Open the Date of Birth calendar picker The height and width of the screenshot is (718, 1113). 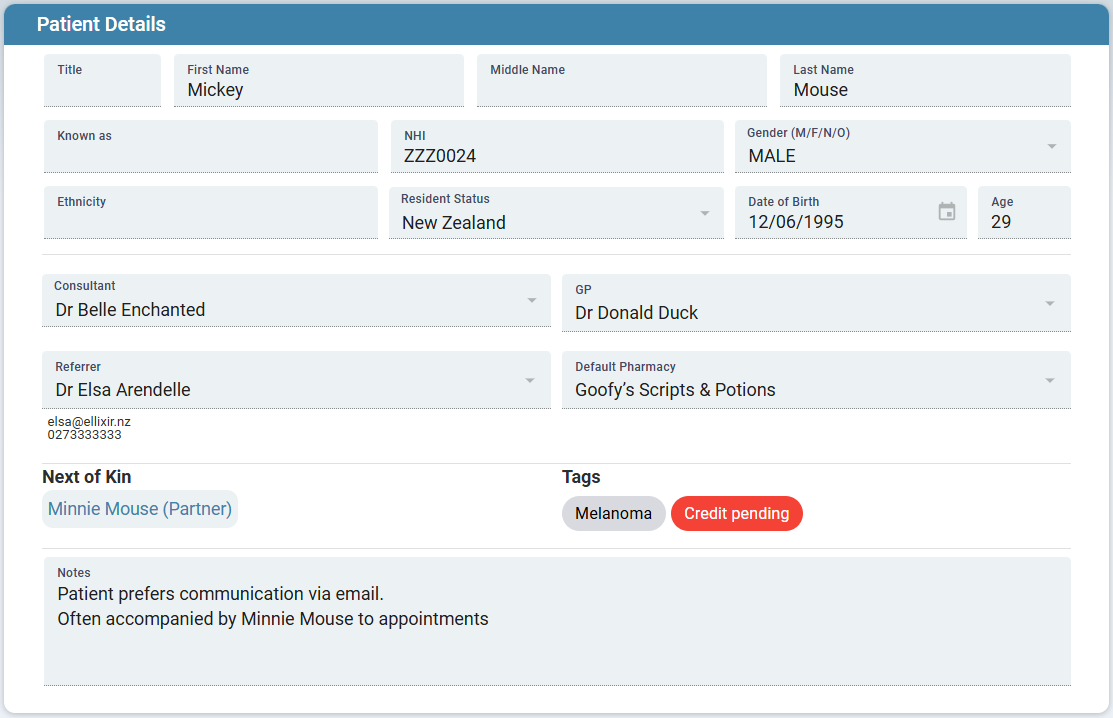[947, 212]
